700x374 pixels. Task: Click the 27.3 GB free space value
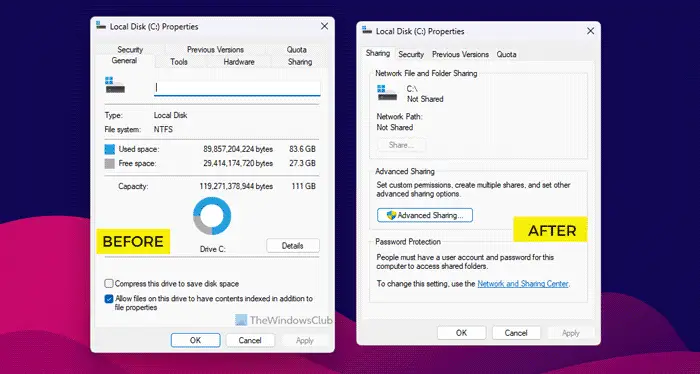point(303,163)
